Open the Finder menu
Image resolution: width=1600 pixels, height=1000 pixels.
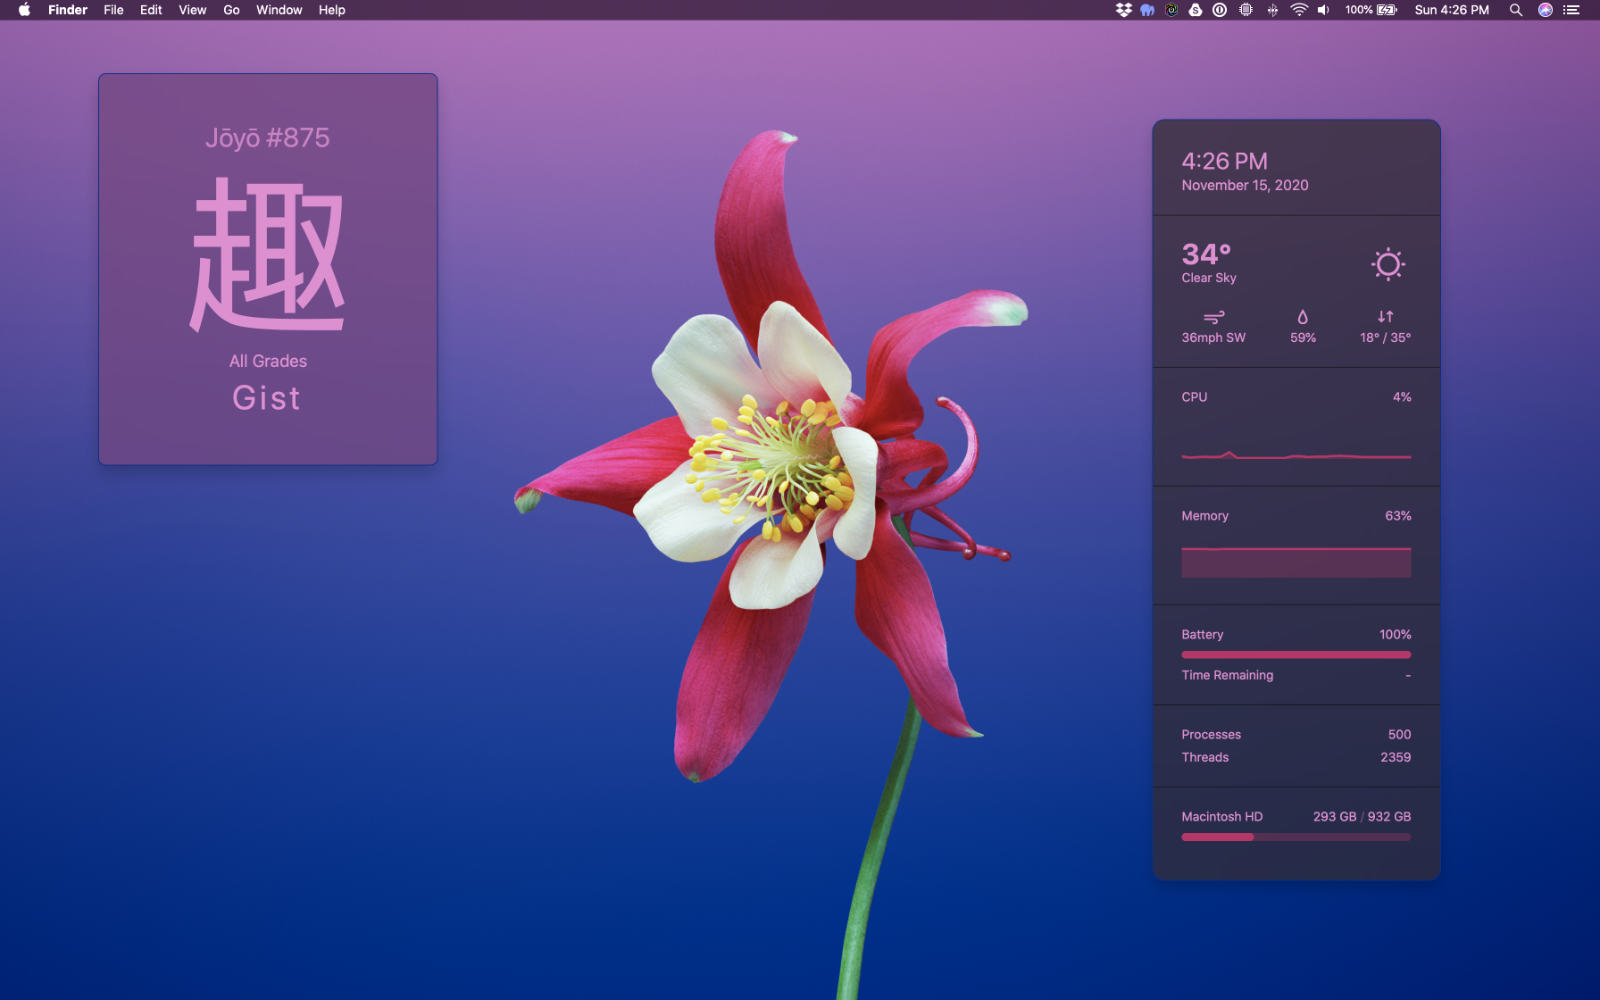coord(68,10)
